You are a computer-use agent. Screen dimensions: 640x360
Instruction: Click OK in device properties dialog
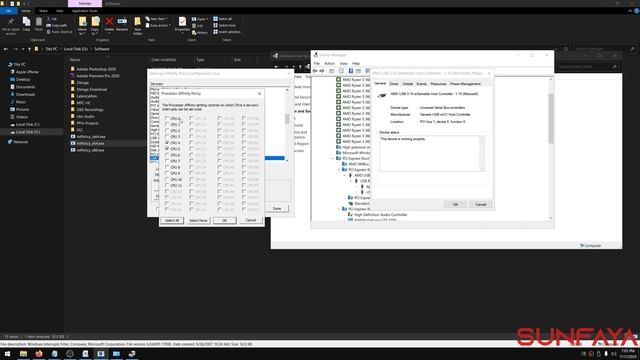click(x=456, y=204)
